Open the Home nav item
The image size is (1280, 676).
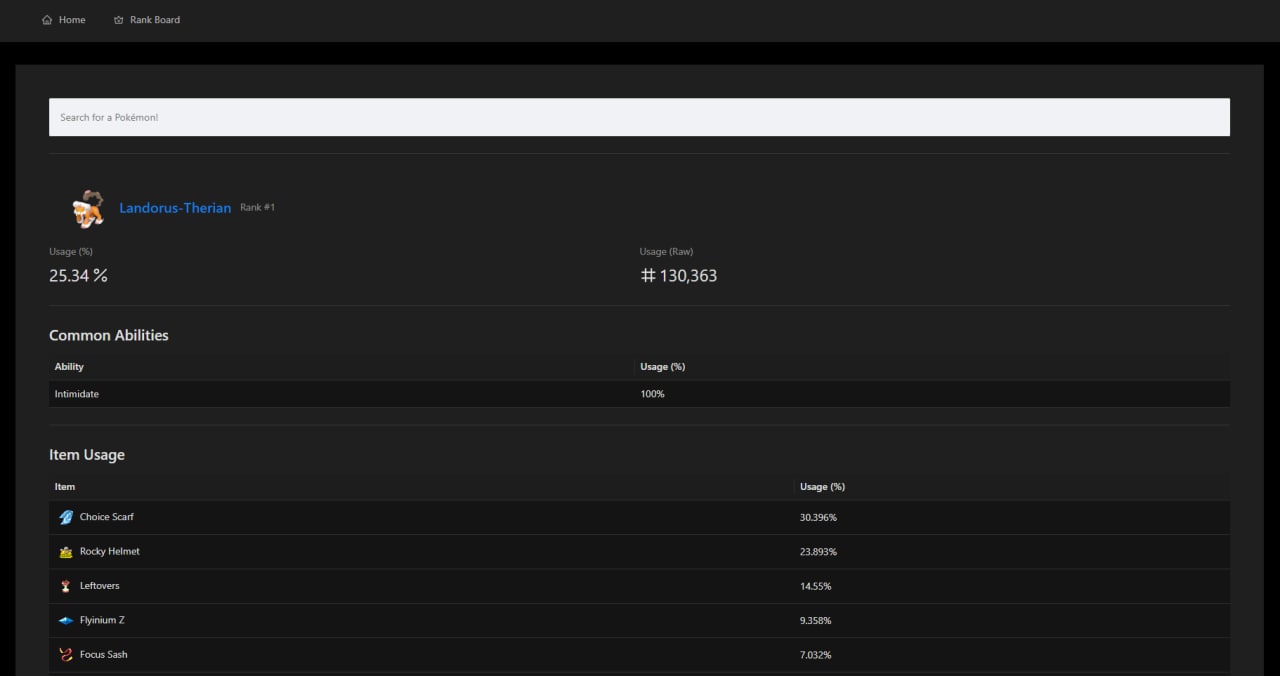63,20
